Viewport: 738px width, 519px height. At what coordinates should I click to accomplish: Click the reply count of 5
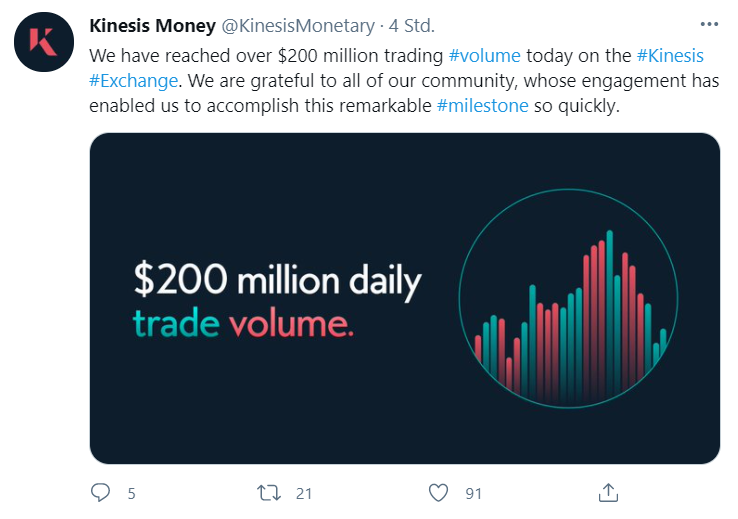pos(131,493)
